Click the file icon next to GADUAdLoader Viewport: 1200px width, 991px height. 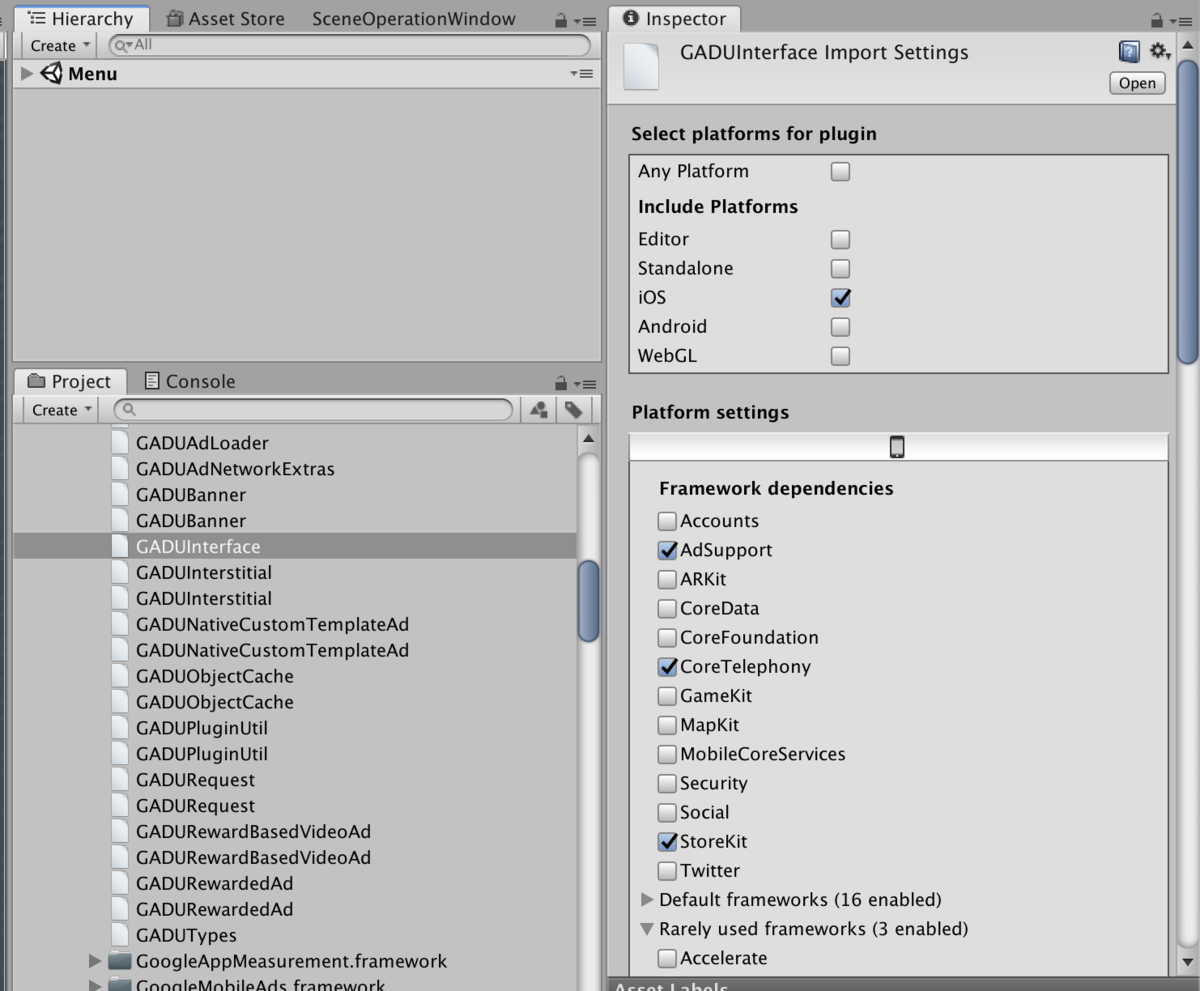coord(120,443)
